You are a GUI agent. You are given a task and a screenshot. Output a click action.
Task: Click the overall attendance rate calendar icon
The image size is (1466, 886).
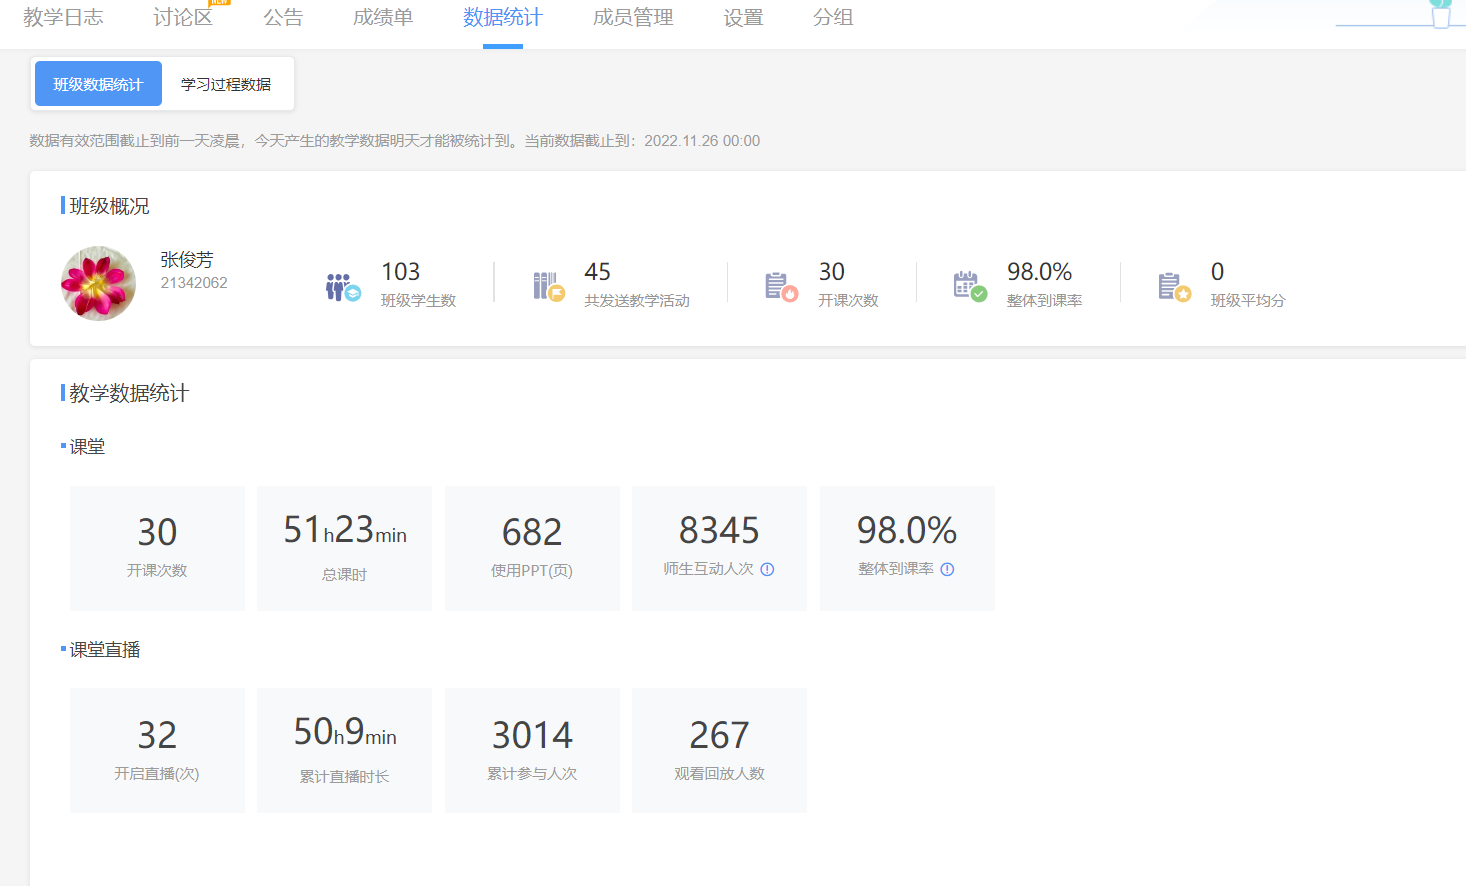click(x=969, y=286)
